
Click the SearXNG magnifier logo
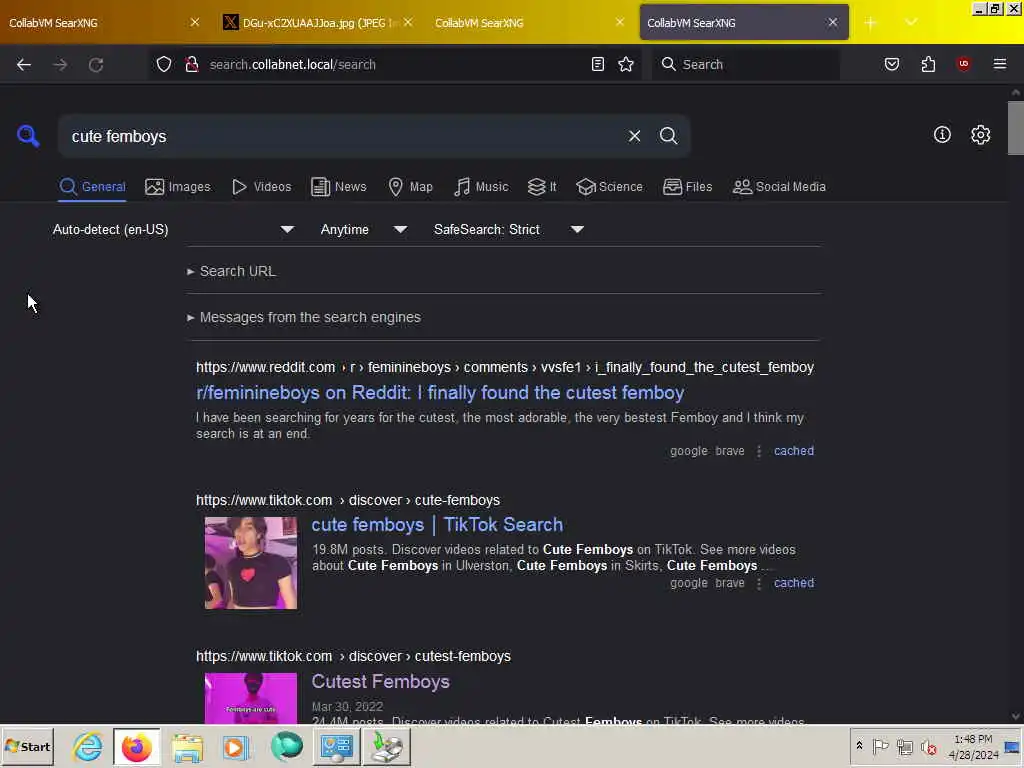pyautogui.click(x=28, y=136)
